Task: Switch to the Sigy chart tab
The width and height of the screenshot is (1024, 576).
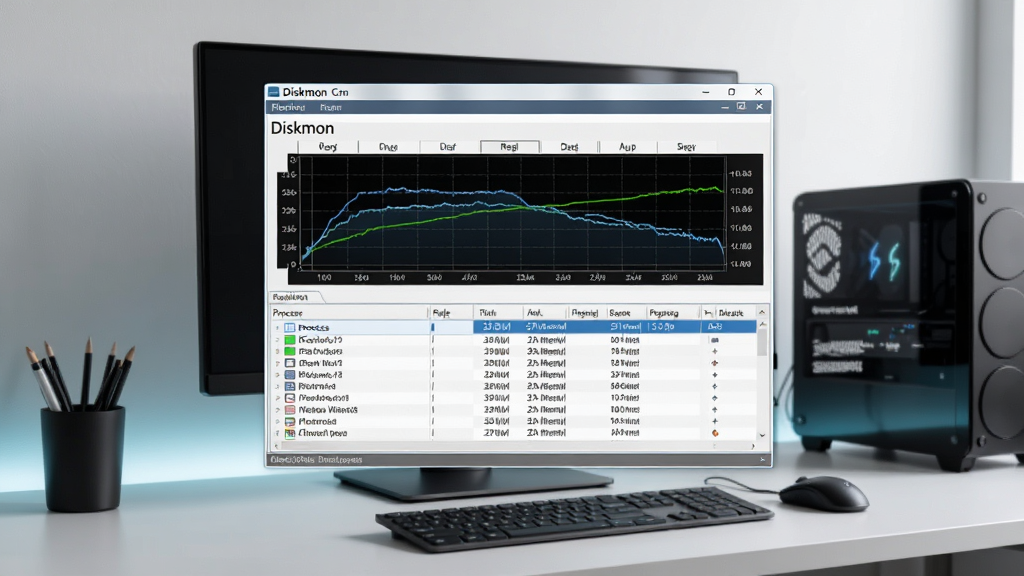Action: pos(686,147)
